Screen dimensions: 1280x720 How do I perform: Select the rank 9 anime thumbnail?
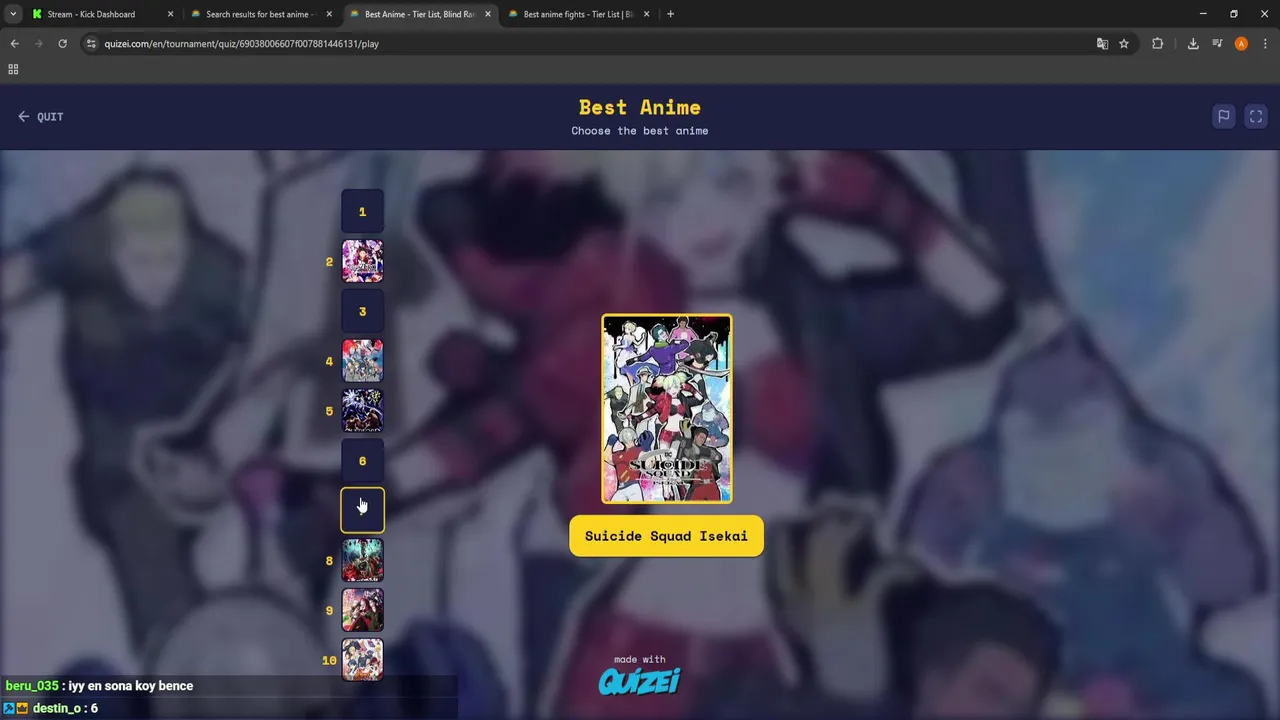point(362,610)
